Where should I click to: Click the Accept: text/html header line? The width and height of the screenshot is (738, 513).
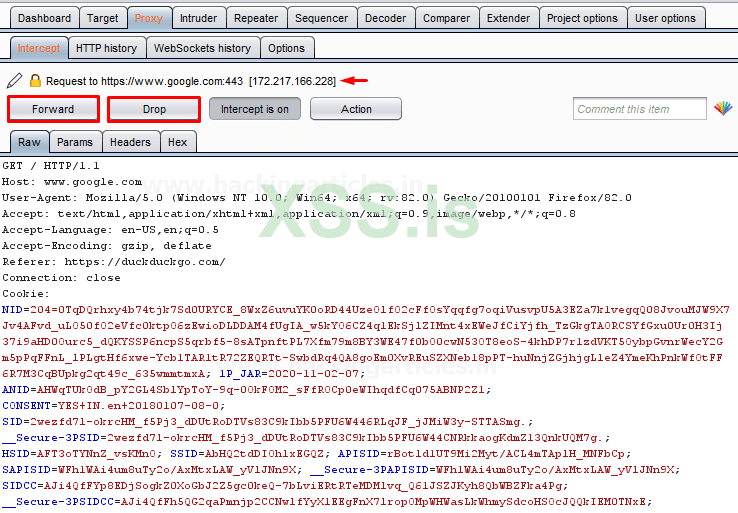[x=289, y=214]
